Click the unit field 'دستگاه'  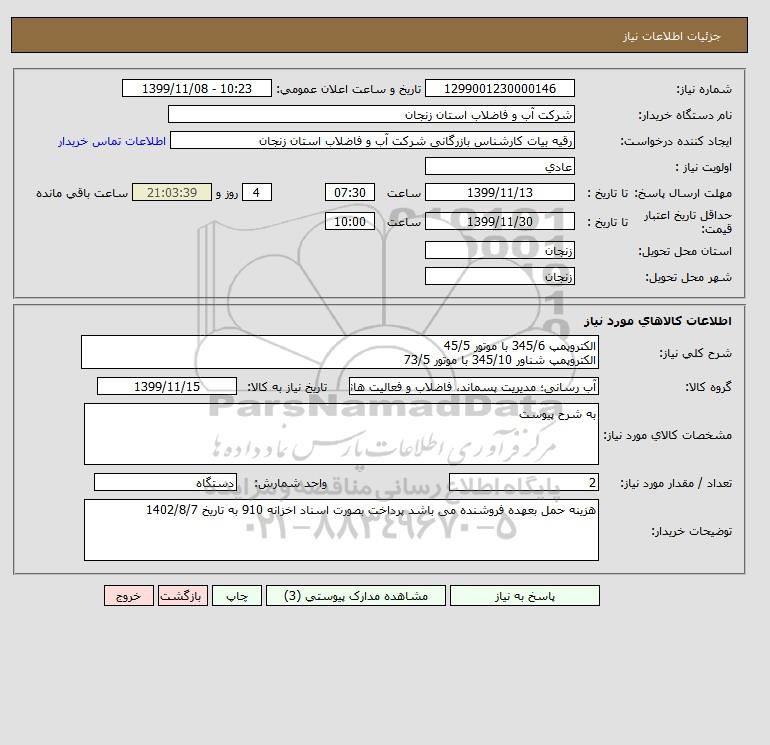[165, 482]
